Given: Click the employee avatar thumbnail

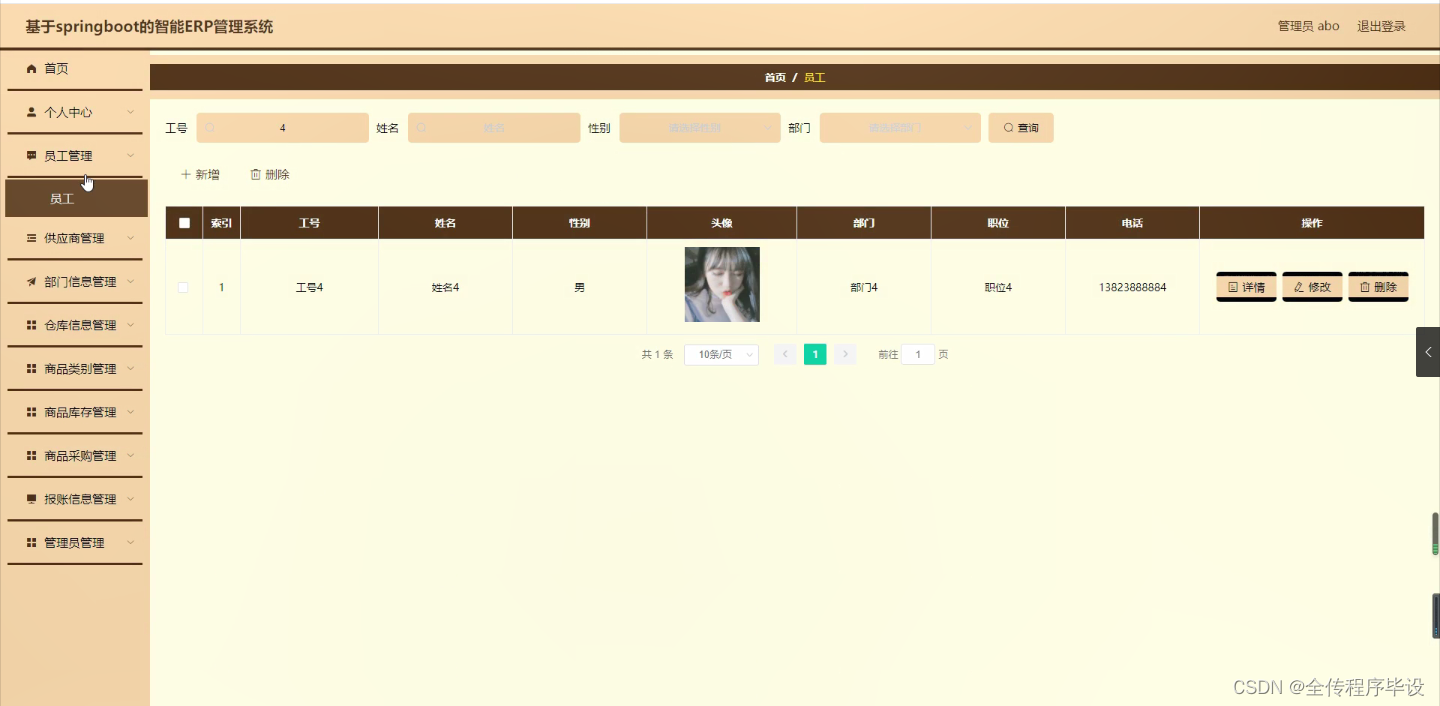Looking at the screenshot, I should point(721,285).
